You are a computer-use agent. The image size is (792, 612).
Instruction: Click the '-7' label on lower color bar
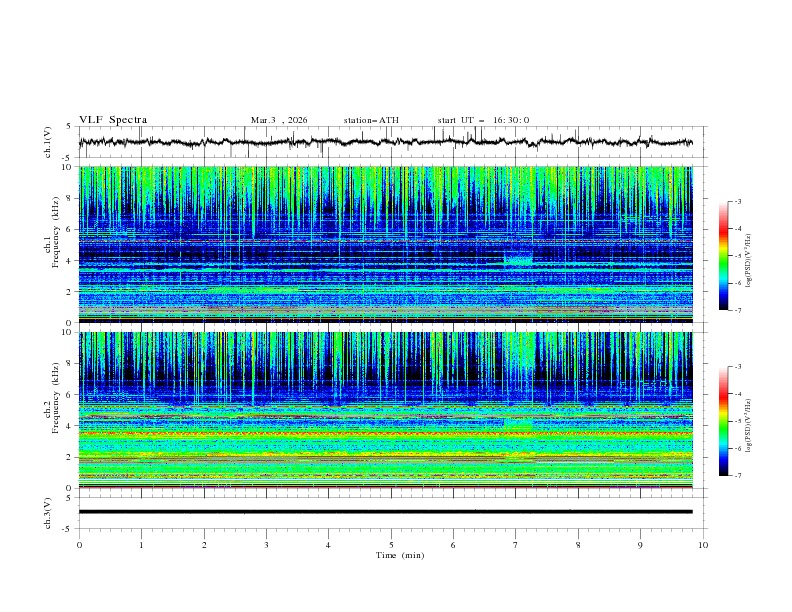point(737,475)
